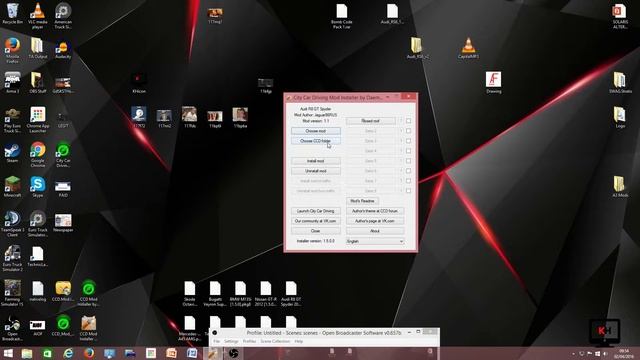This screenshot has height=360, width=640.
Task: Select the Bugatti Veyron file icon
Action: coord(215,294)
